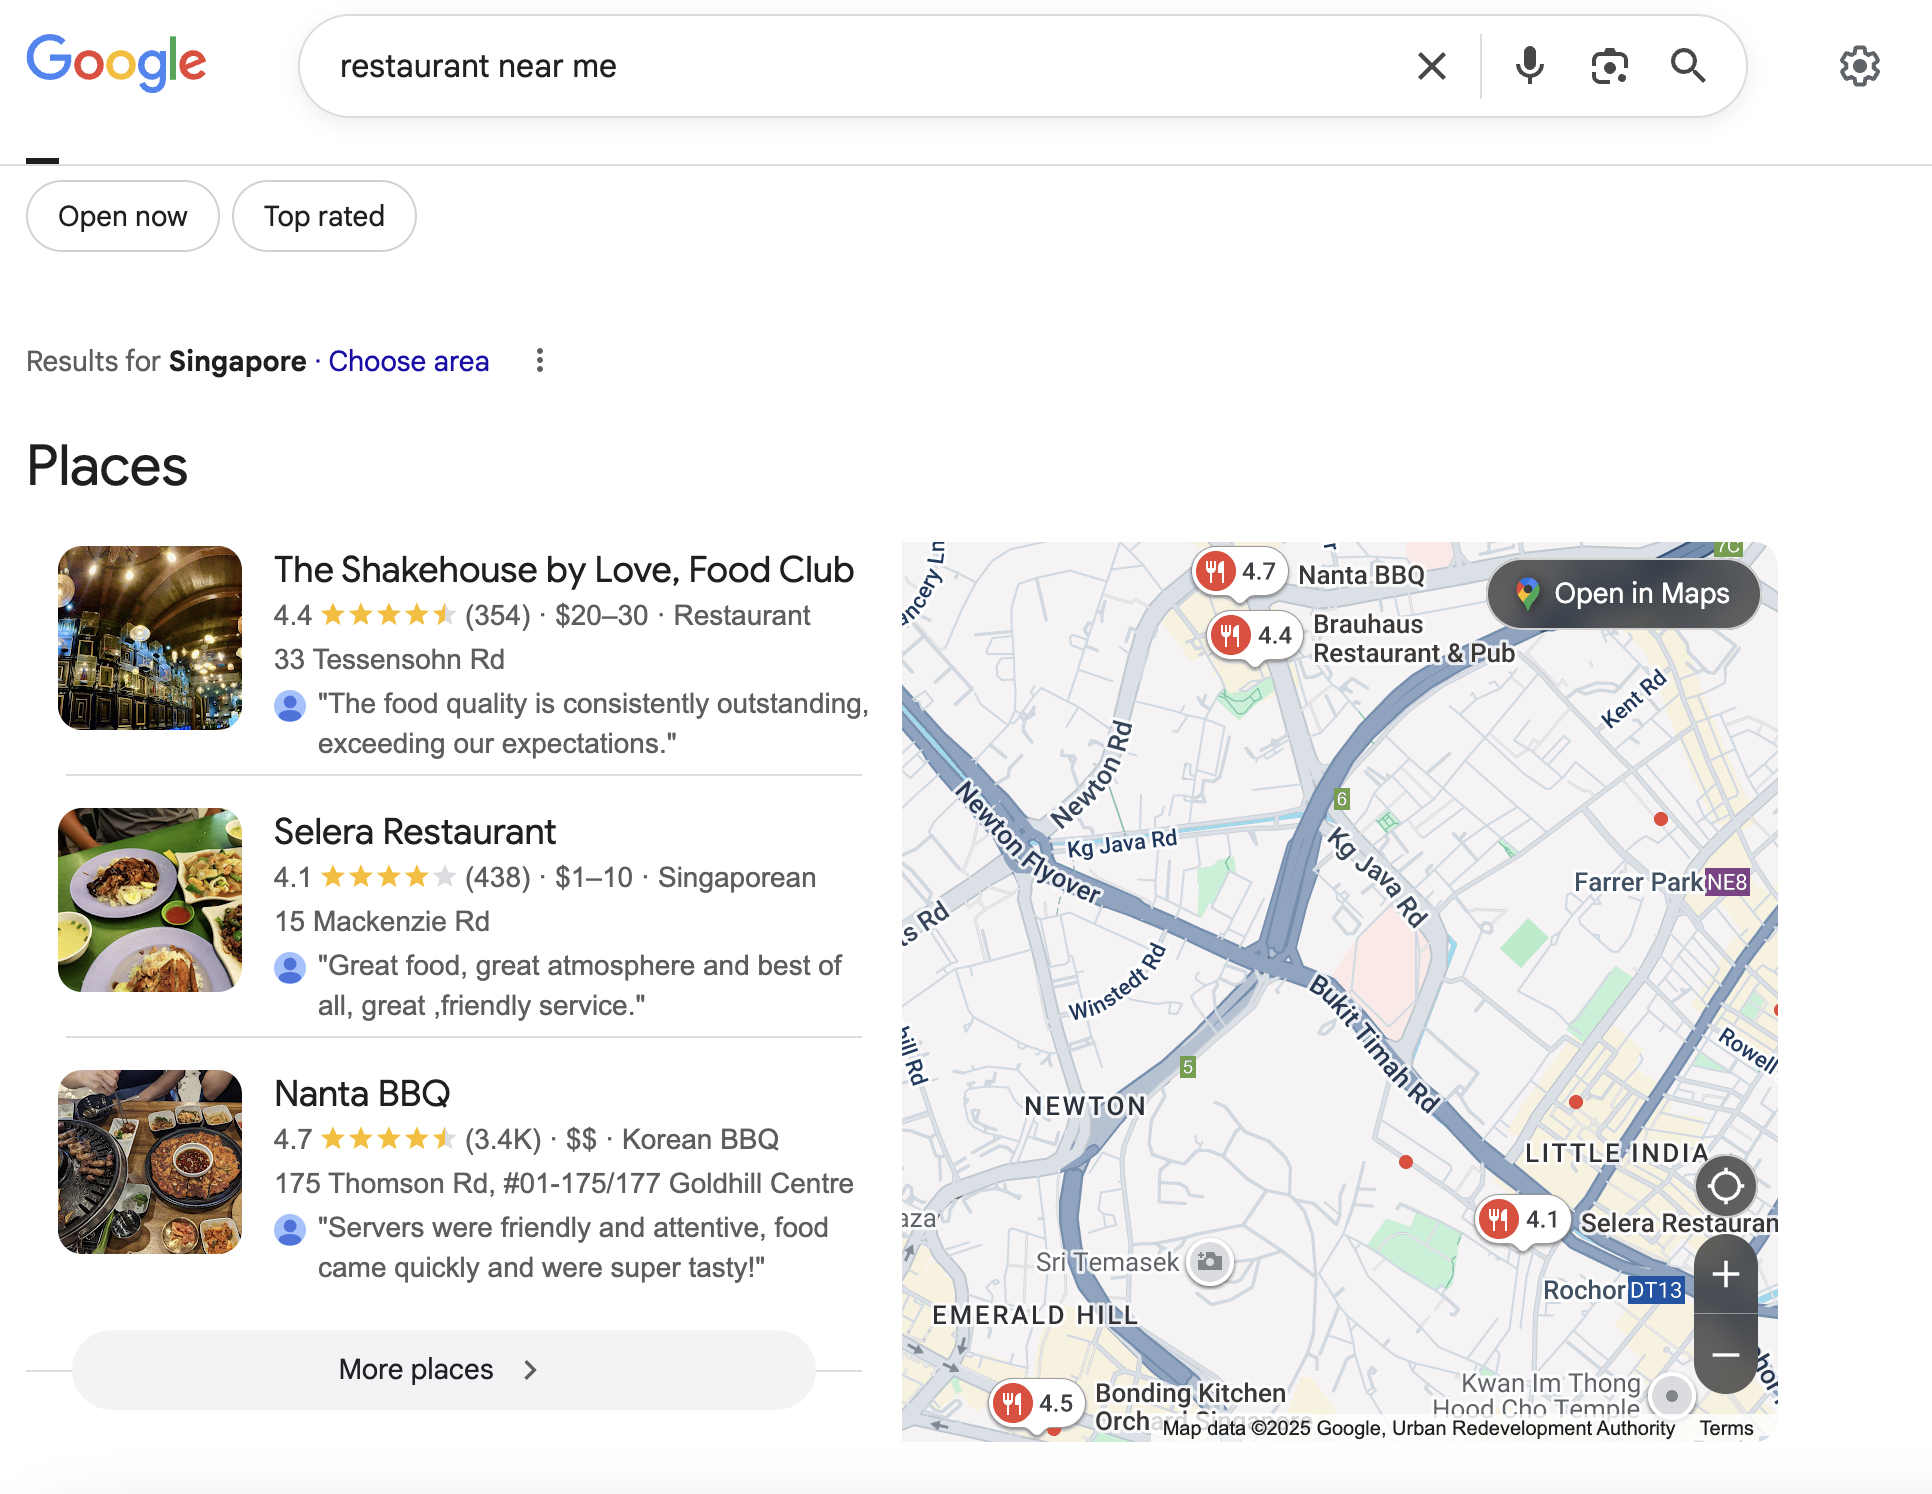Open the three-dot menu beside Choose area
Viewport: 1932px width, 1494px height.
coord(540,361)
